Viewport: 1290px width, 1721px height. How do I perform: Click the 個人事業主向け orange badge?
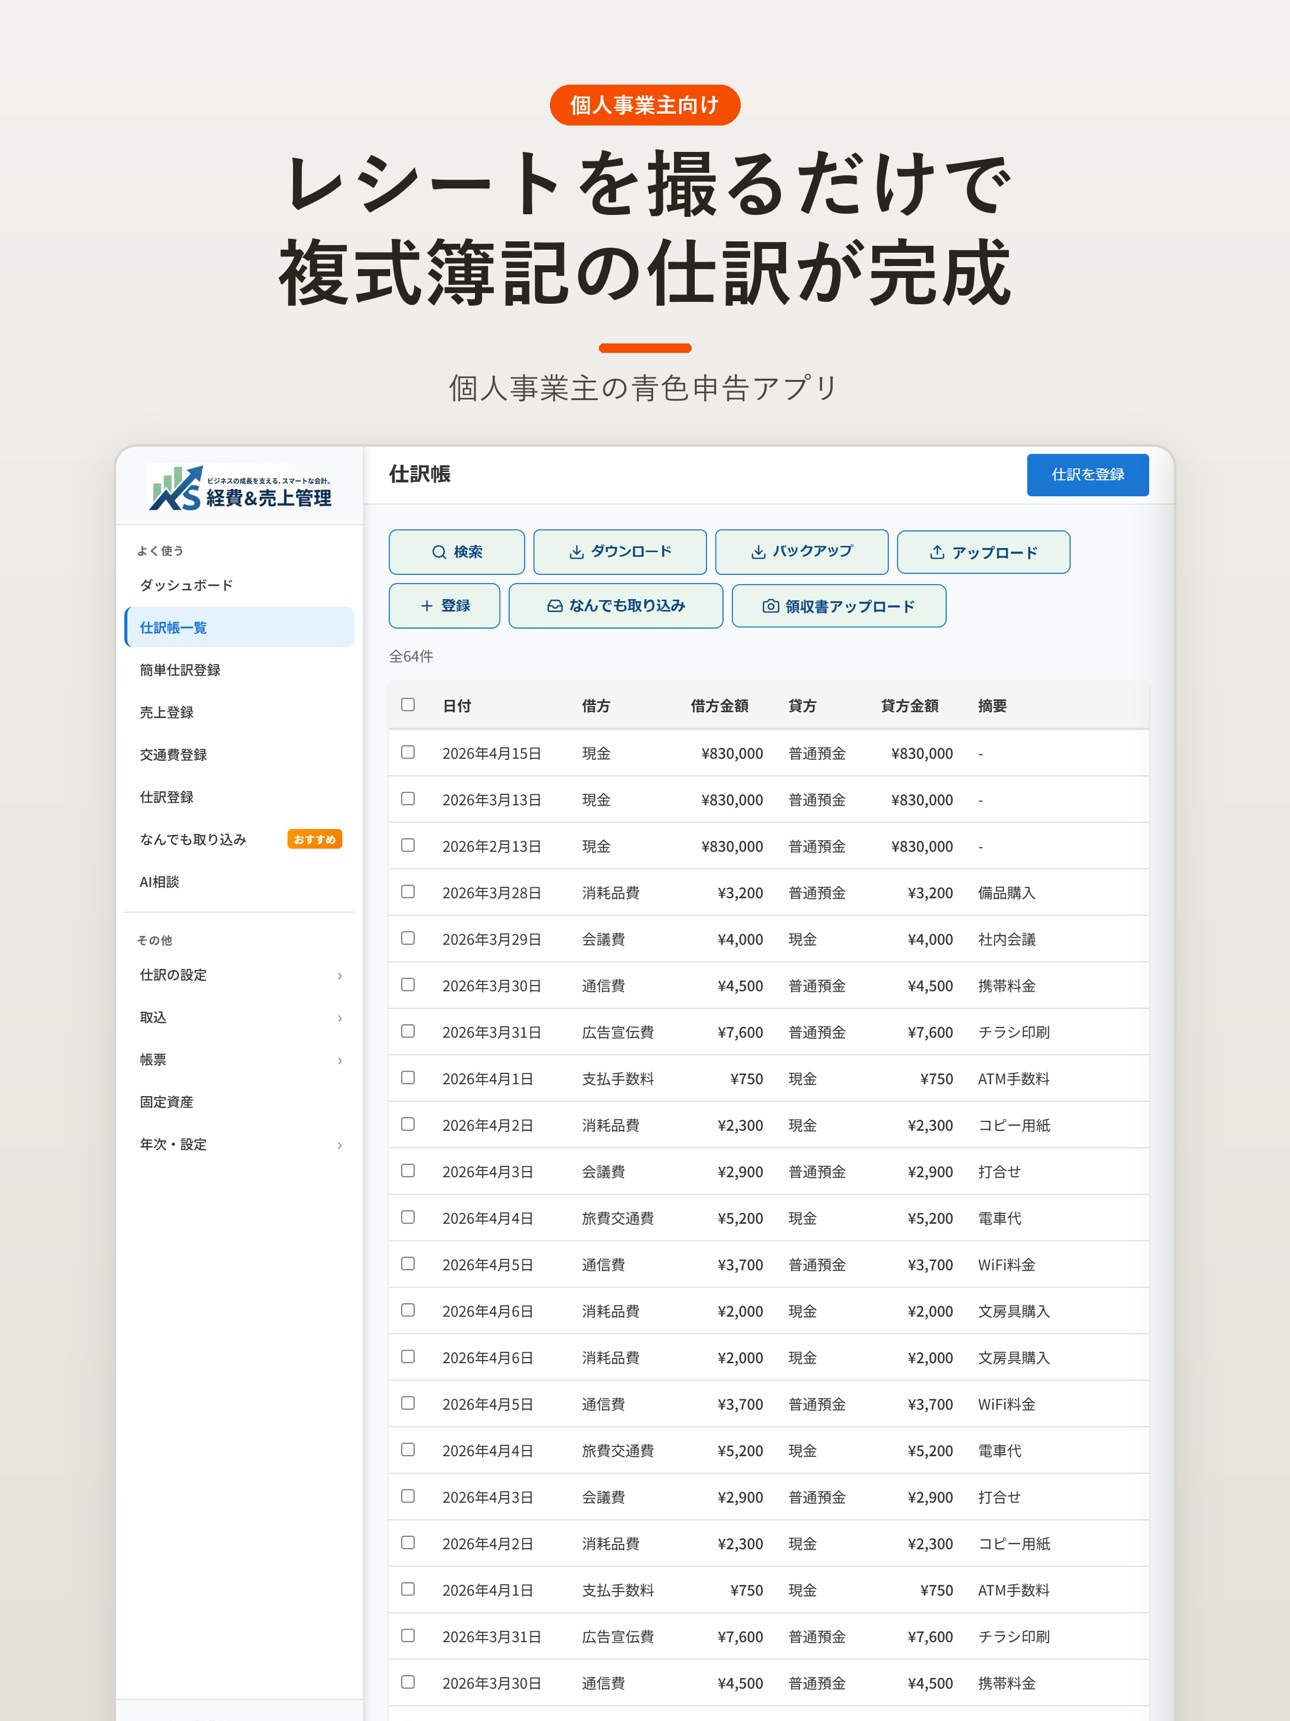(645, 105)
